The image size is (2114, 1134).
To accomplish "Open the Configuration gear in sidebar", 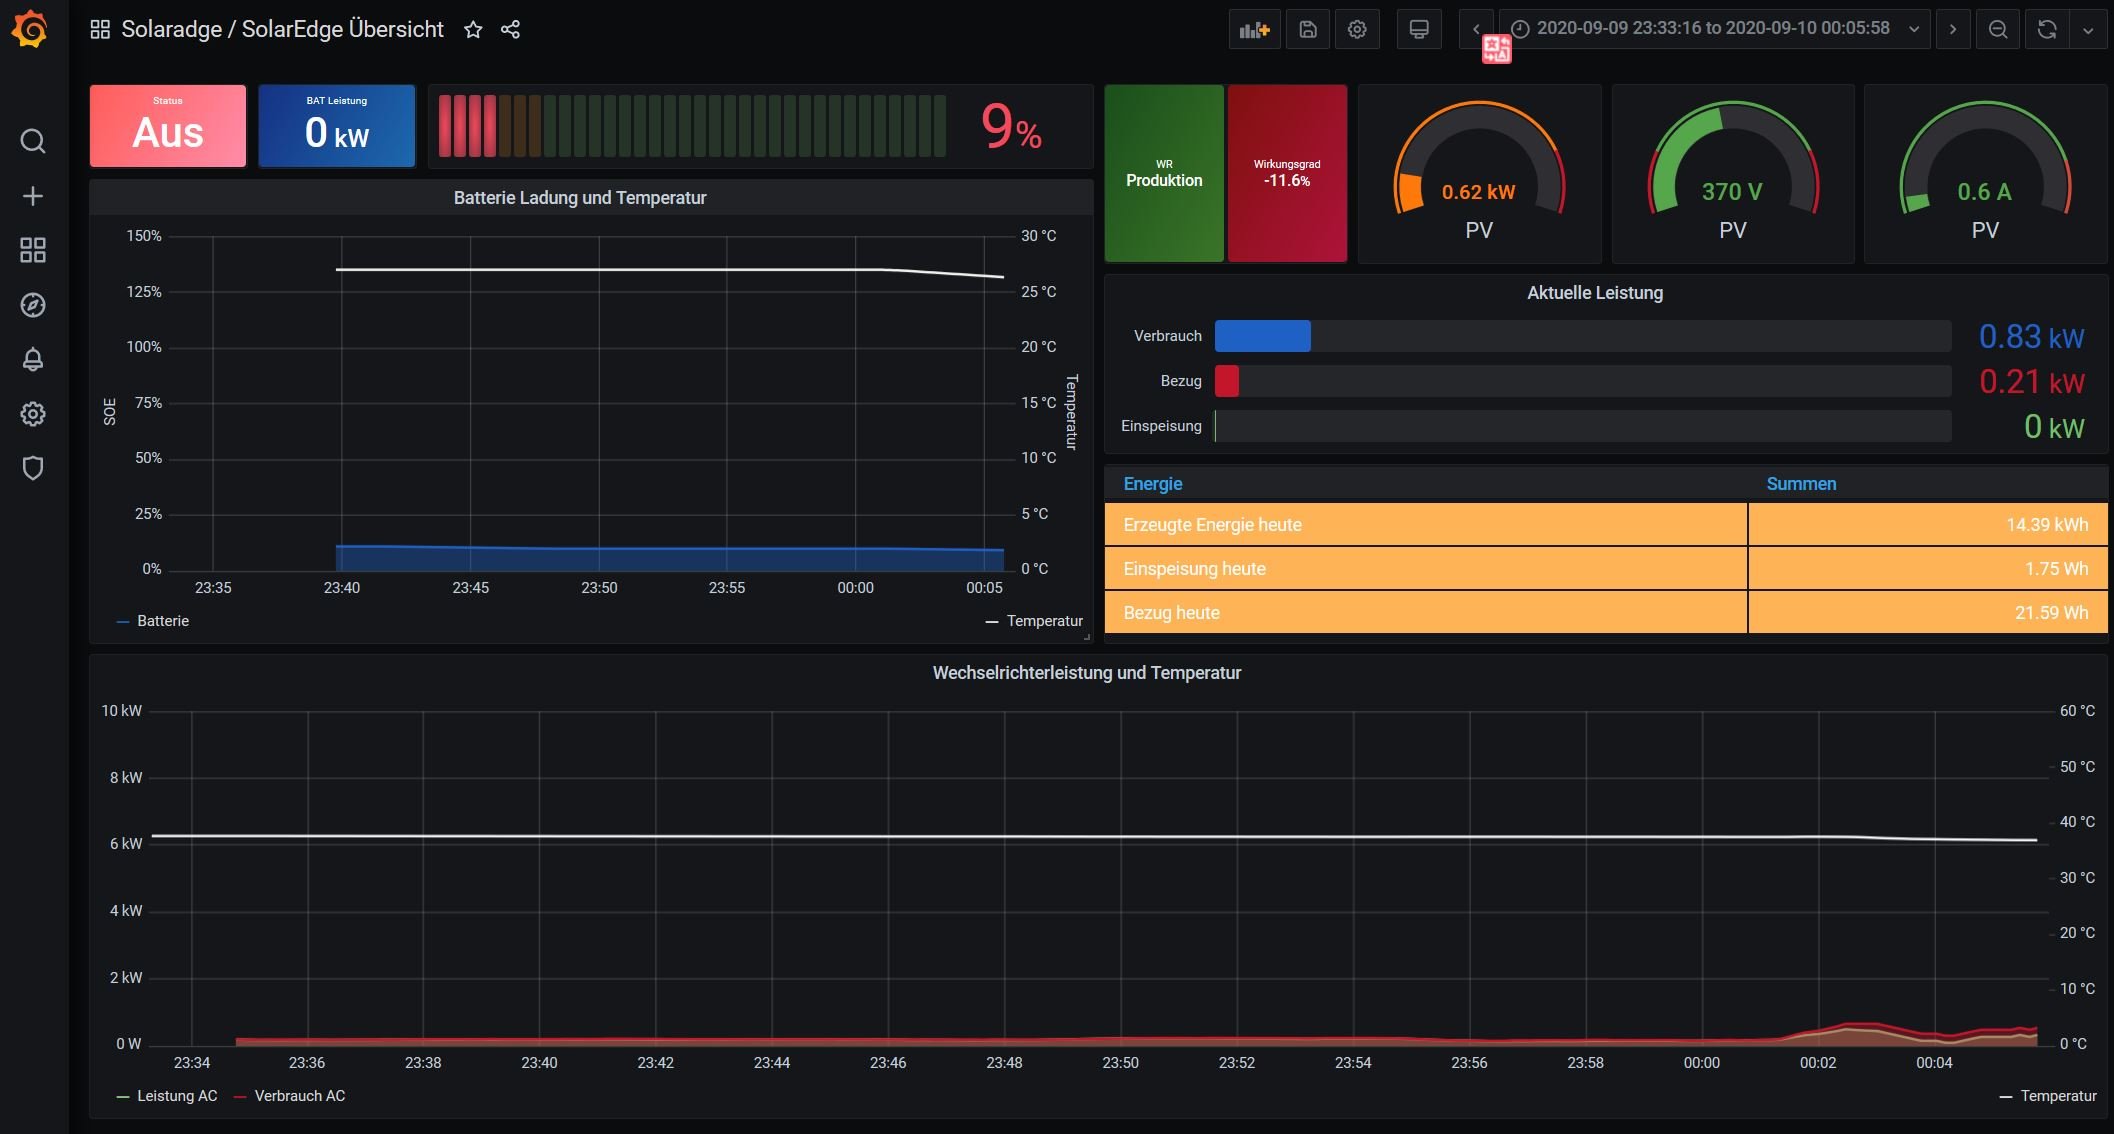I will pos(33,414).
